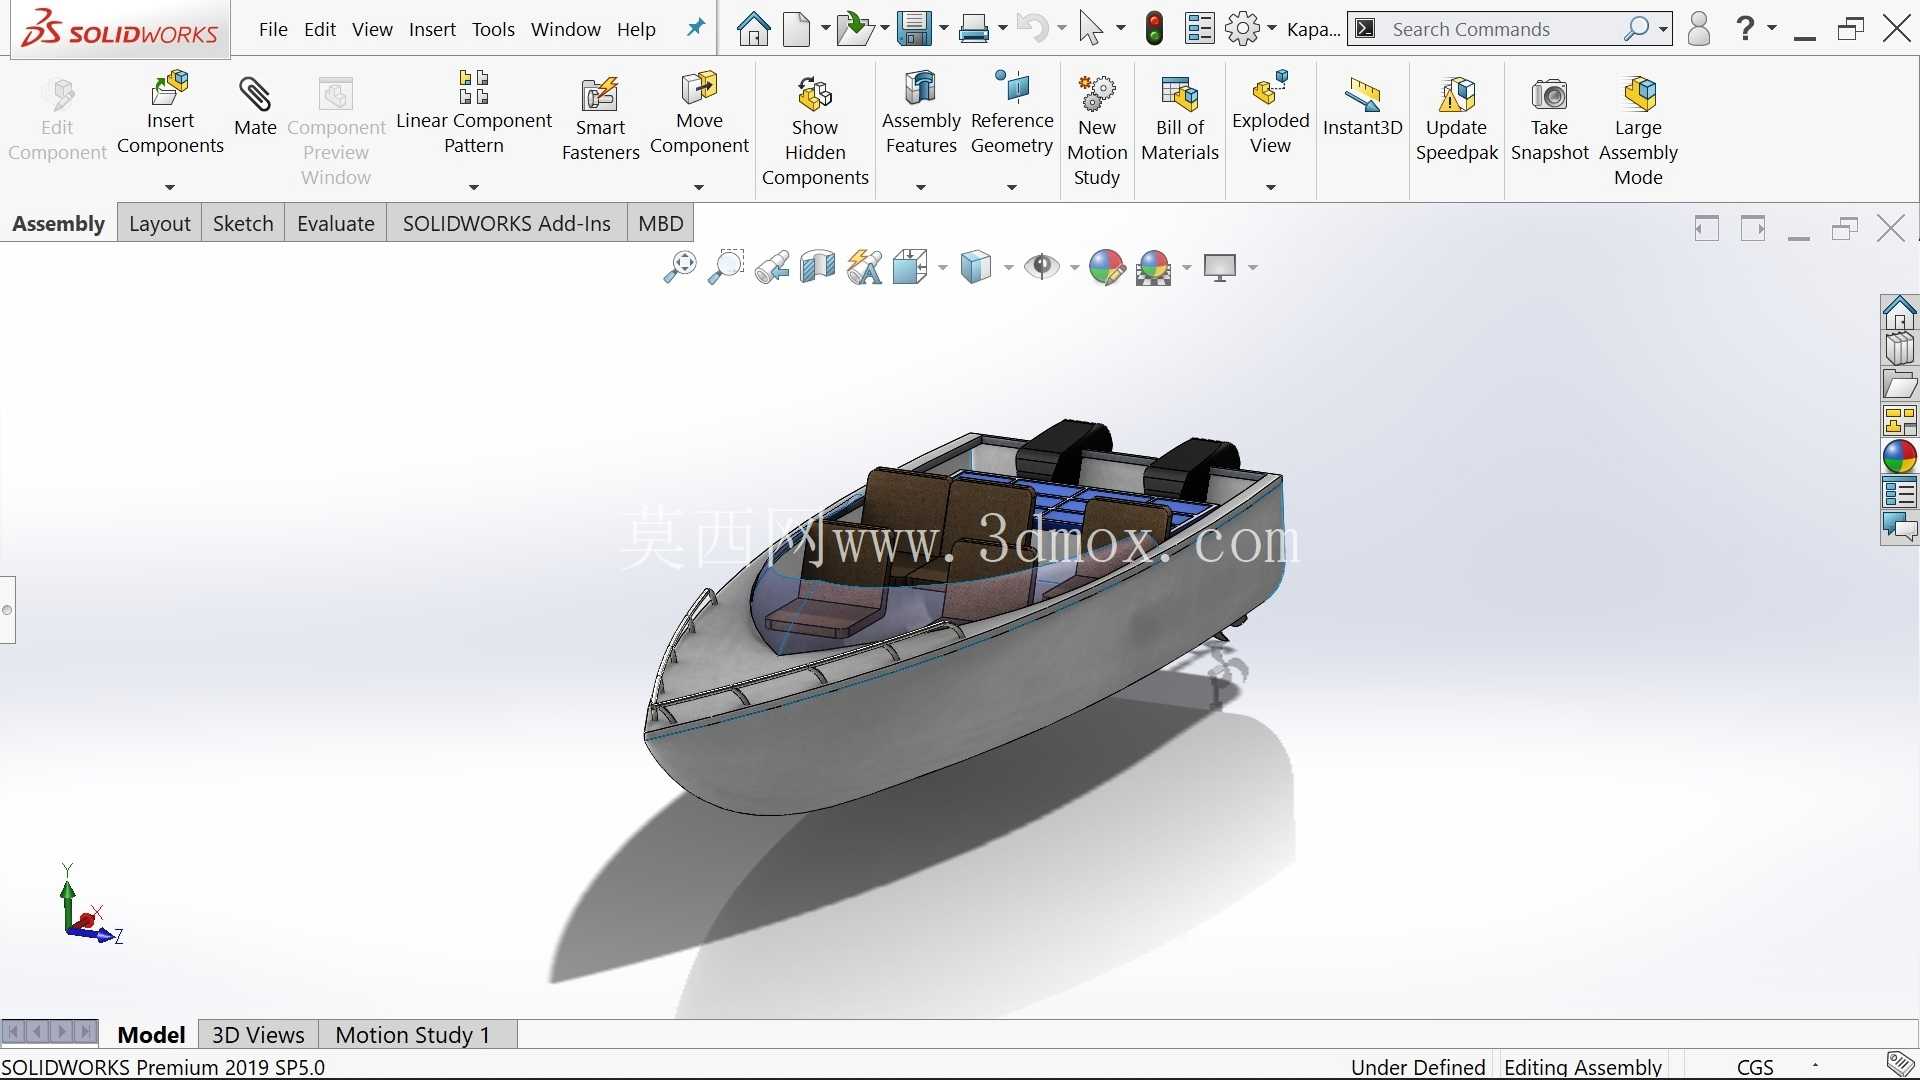This screenshot has width=1920, height=1080.
Task: Expand the collapsed feature manager panel handle
Action: click(x=8, y=610)
